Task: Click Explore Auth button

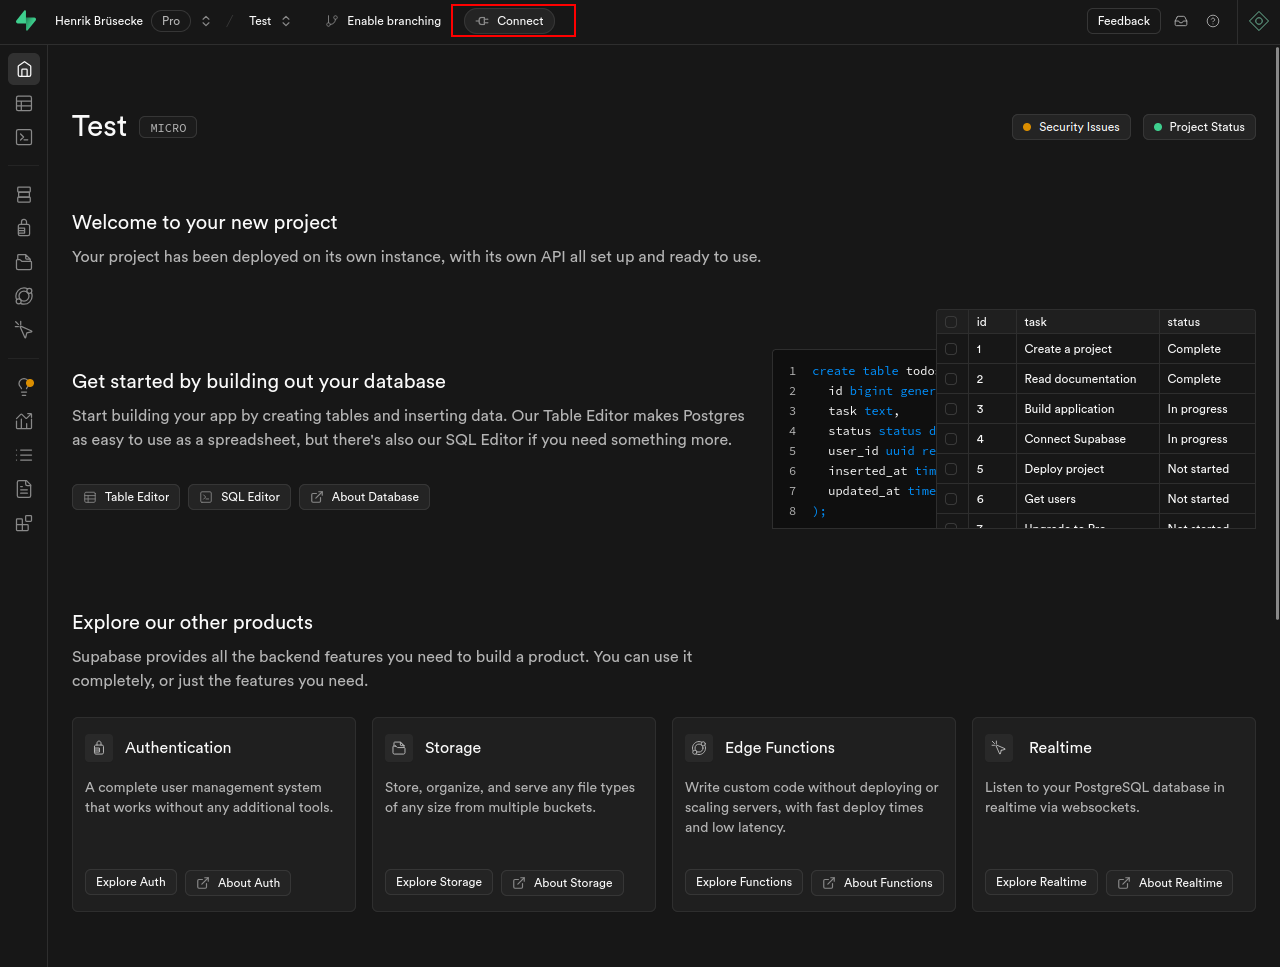Action: point(131,882)
